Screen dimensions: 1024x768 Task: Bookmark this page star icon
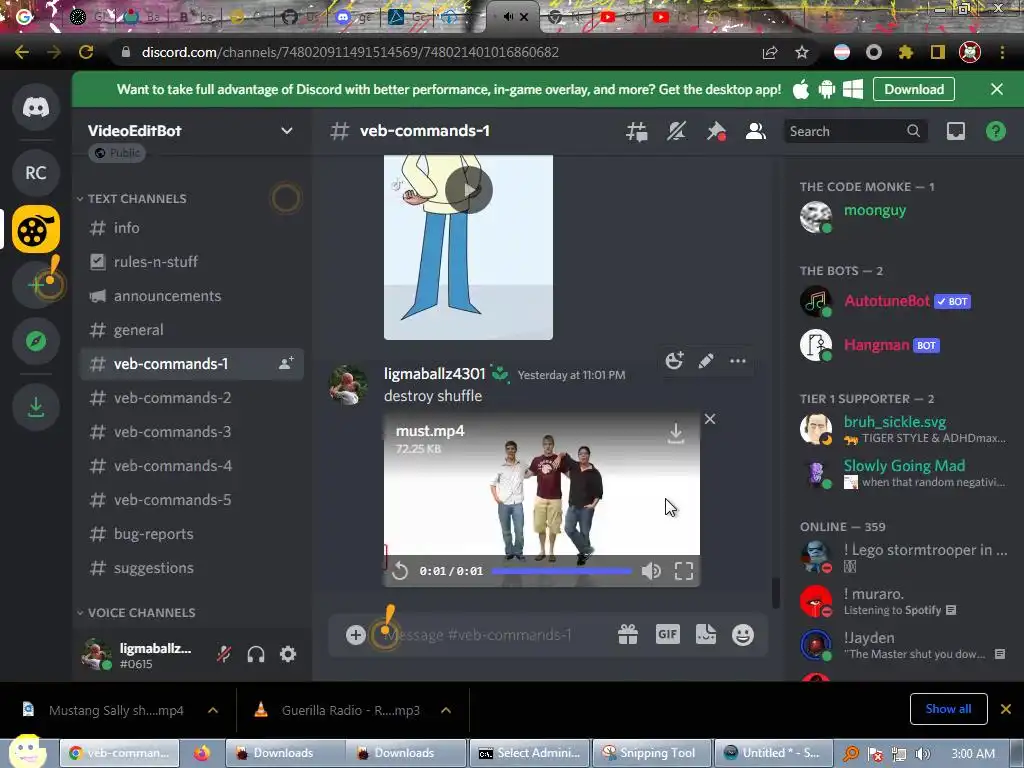click(x=802, y=52)
